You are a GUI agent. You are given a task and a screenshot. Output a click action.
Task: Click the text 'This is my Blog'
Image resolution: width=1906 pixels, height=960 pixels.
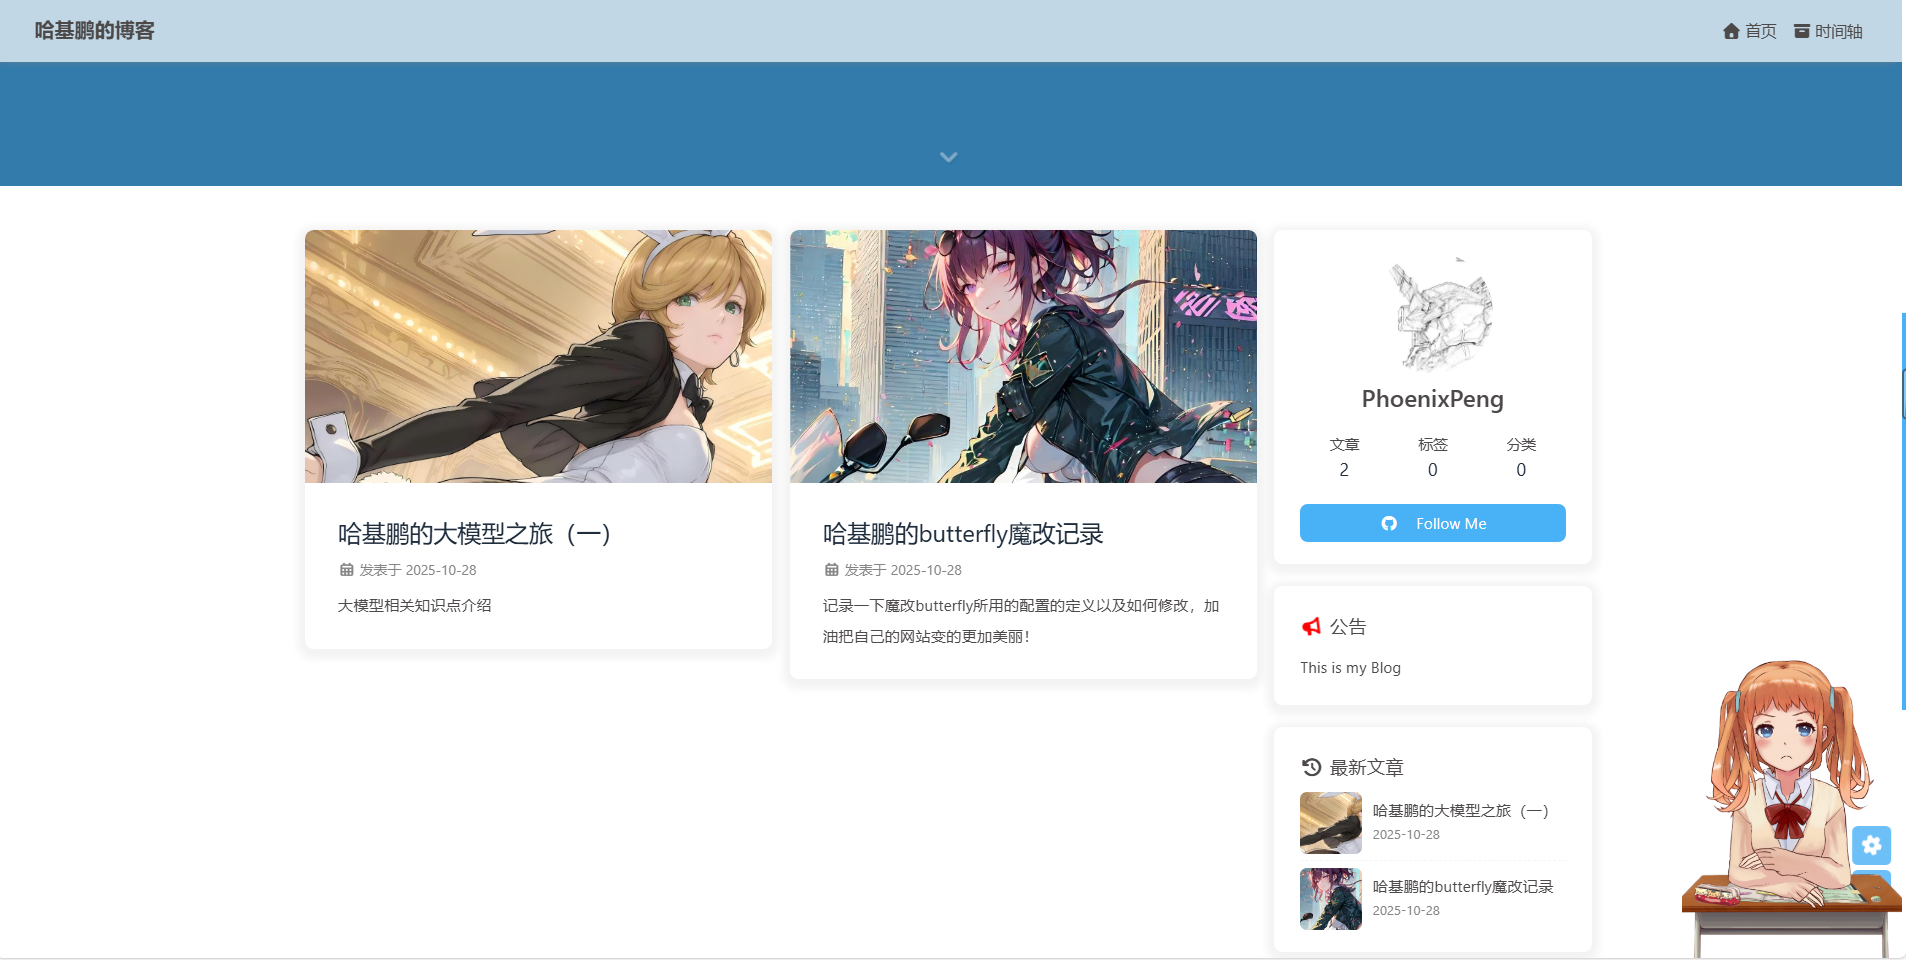click(x=1350, y=668)
